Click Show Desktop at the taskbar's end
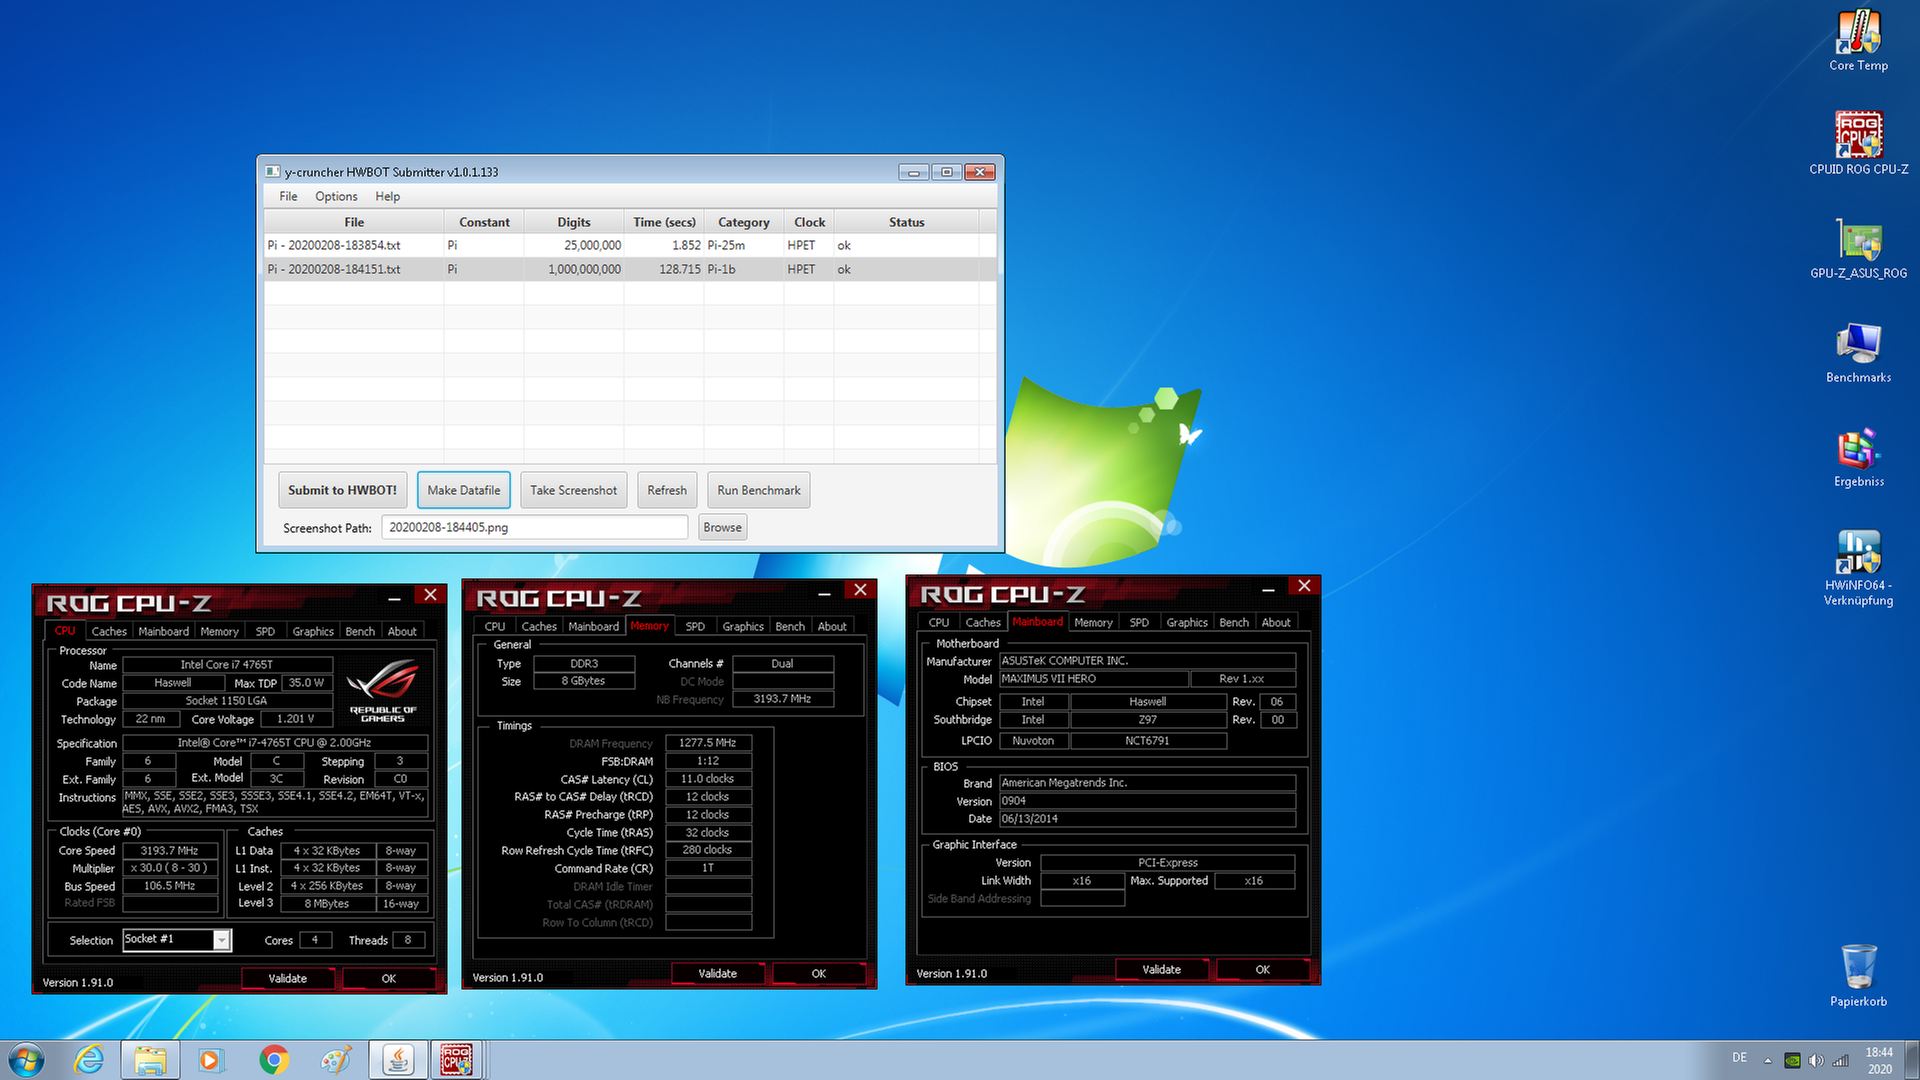1920x1080 pixels. tap(1912, 1060)
